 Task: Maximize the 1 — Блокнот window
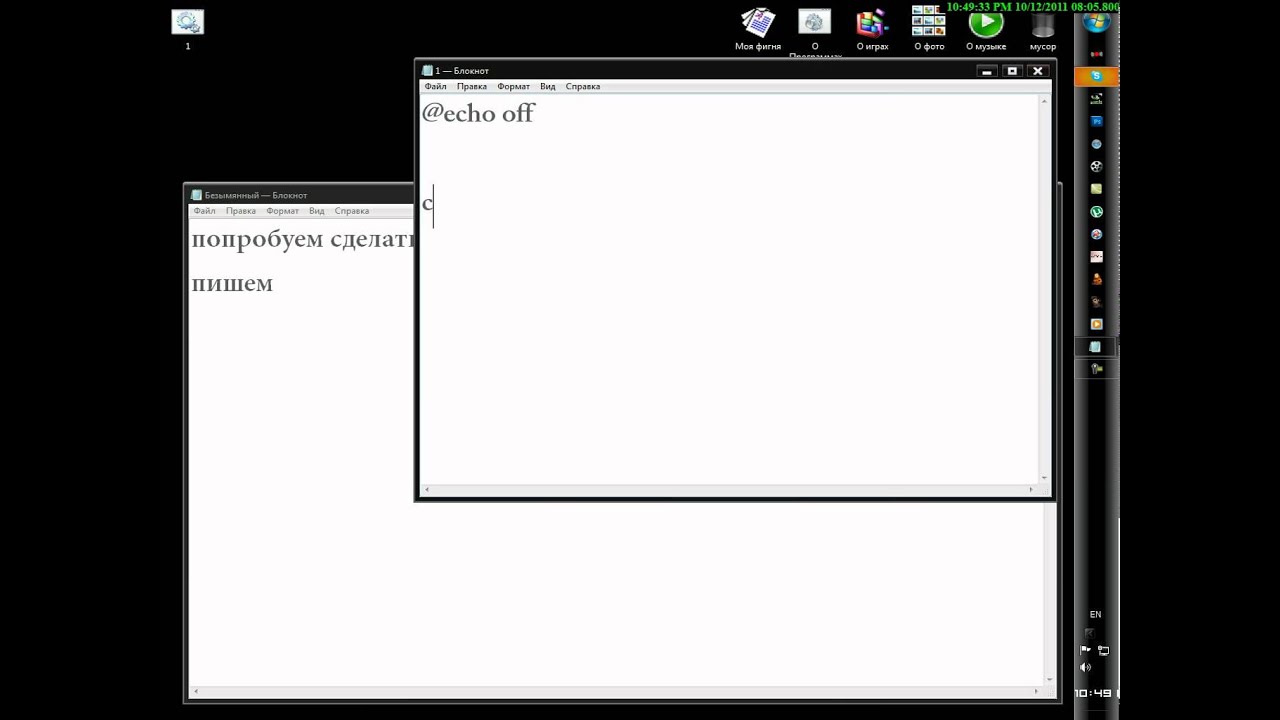coord(1012,71)
